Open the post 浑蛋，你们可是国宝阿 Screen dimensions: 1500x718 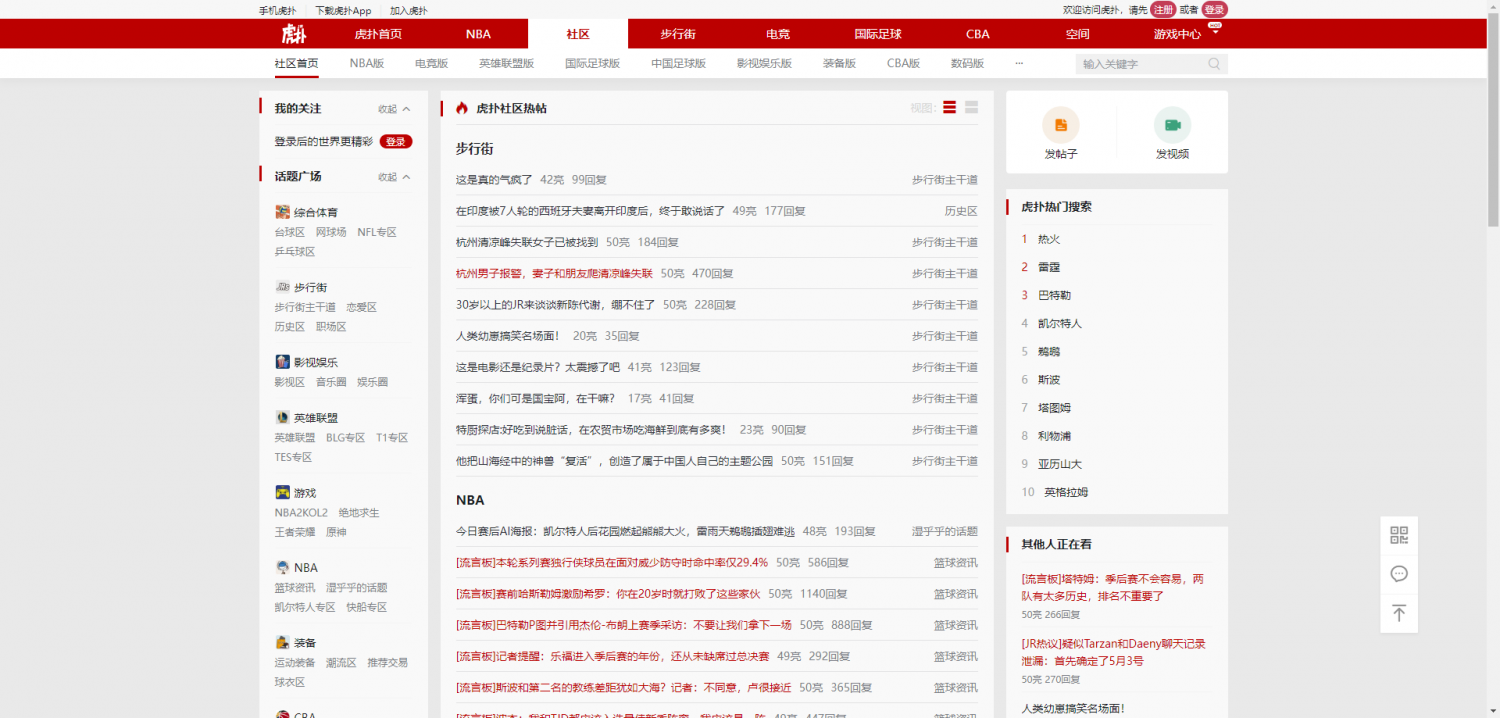click(535, 398)
